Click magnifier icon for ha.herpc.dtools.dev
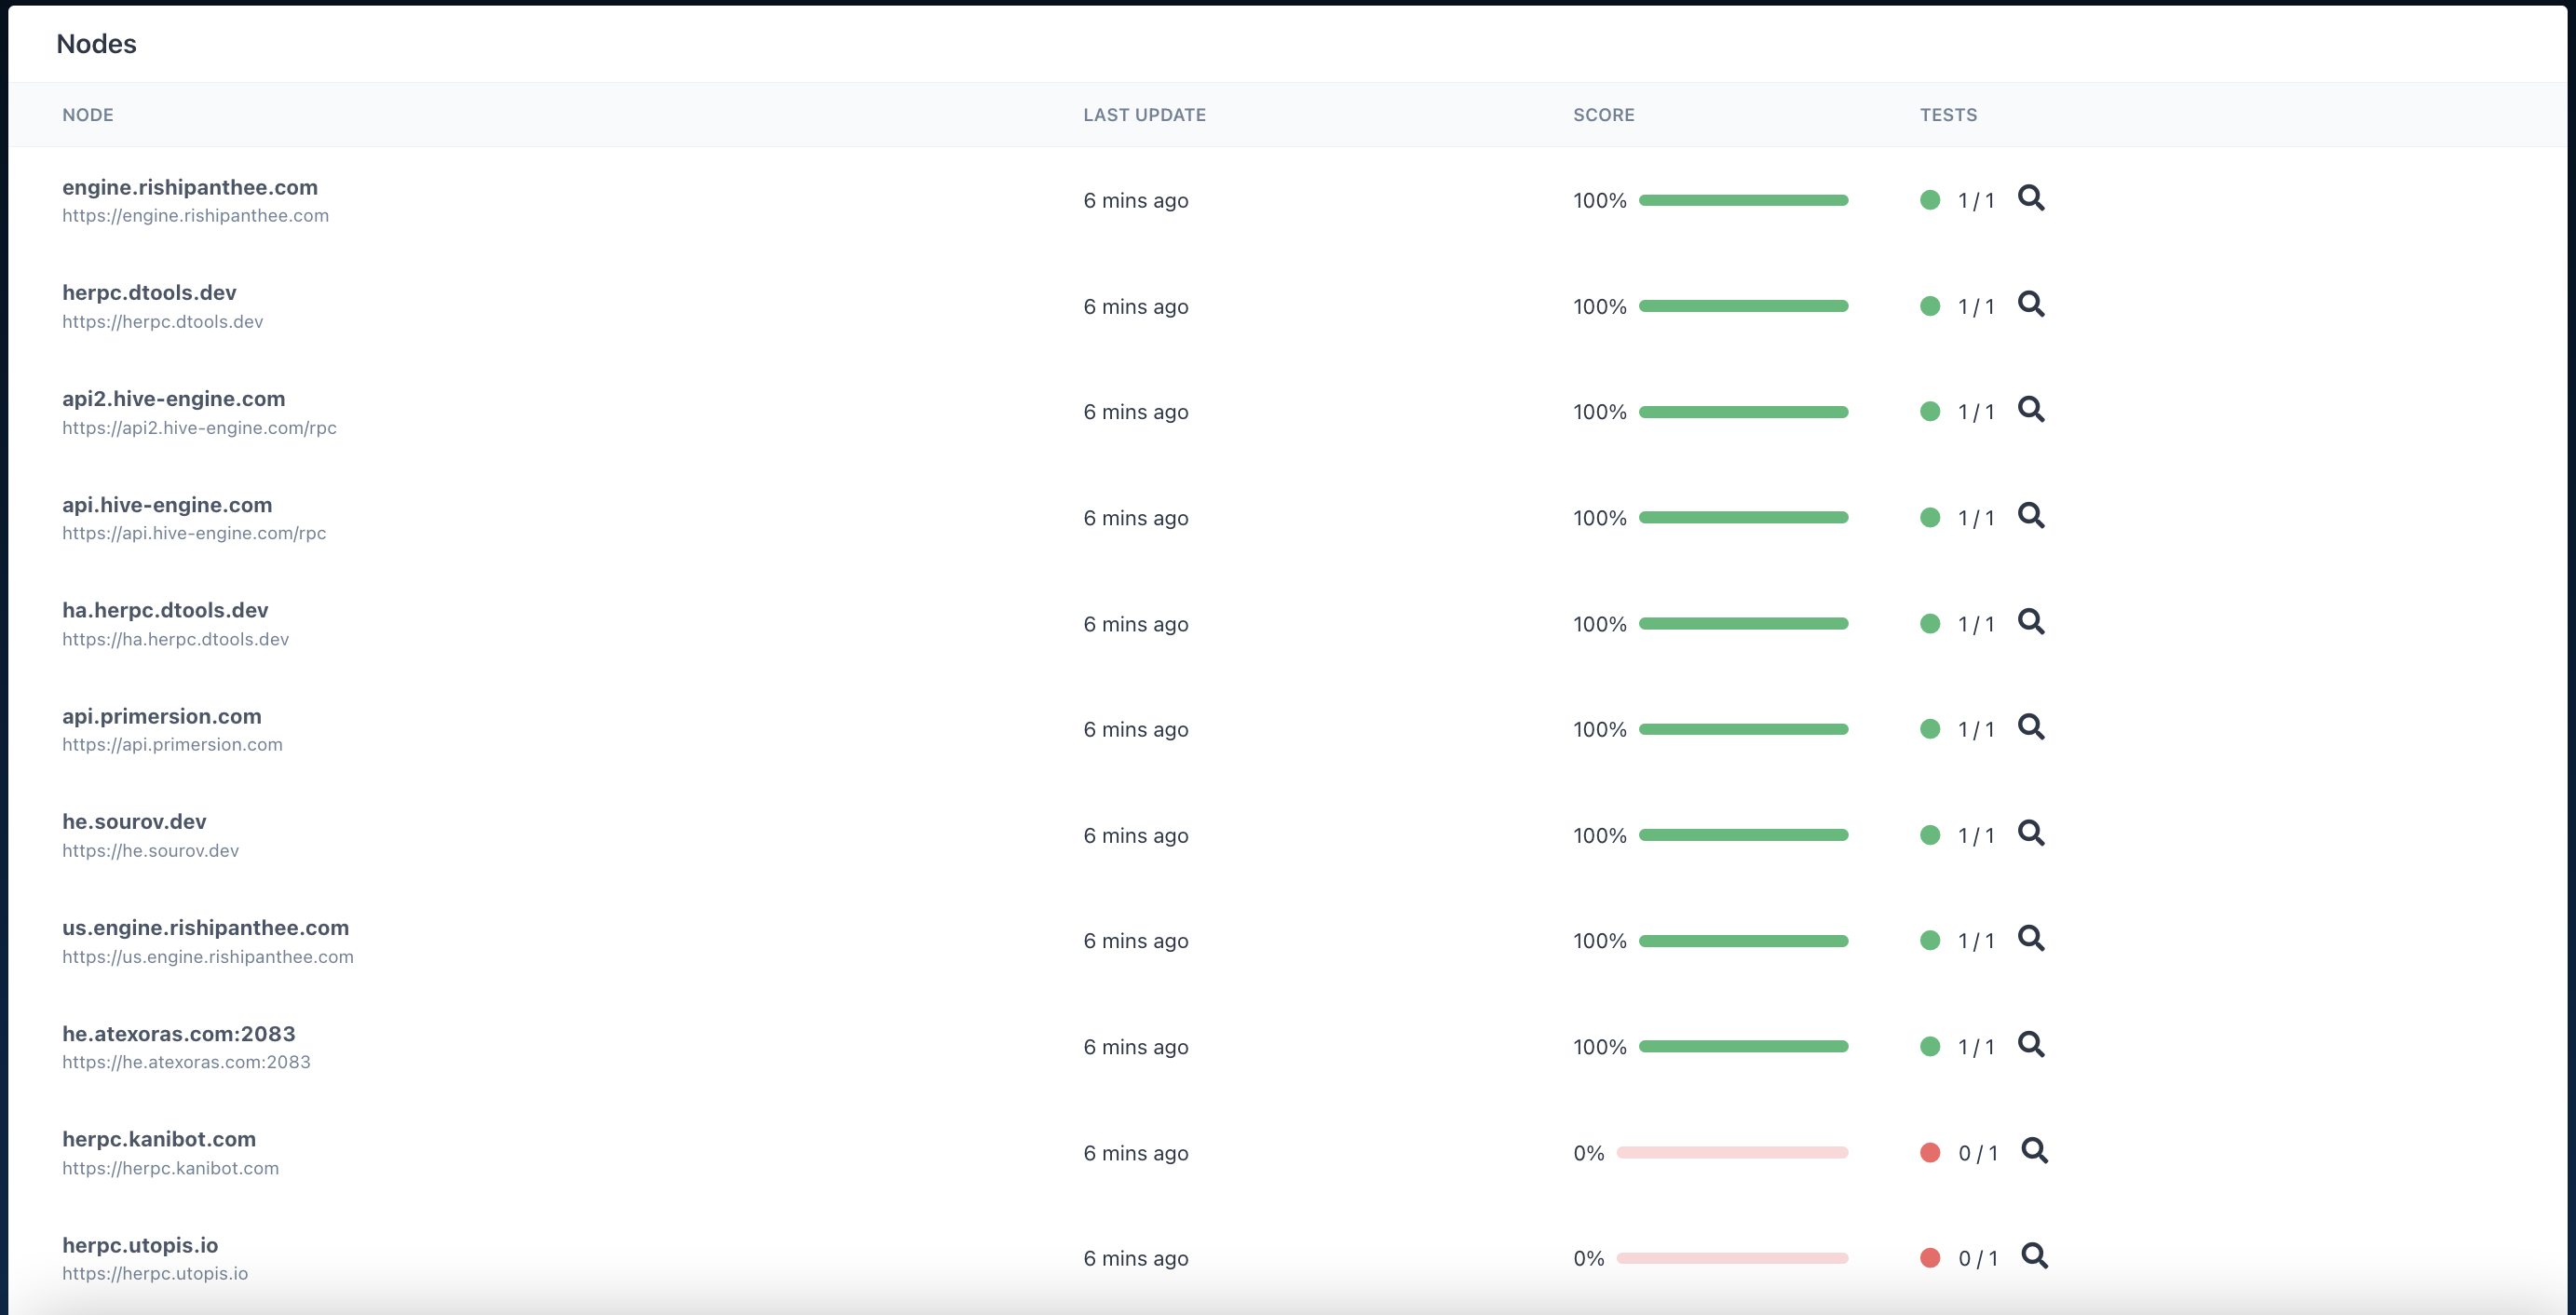Image resolution: width=2576 pixels, height=1315 pixels. click(x=2031, y=622)
